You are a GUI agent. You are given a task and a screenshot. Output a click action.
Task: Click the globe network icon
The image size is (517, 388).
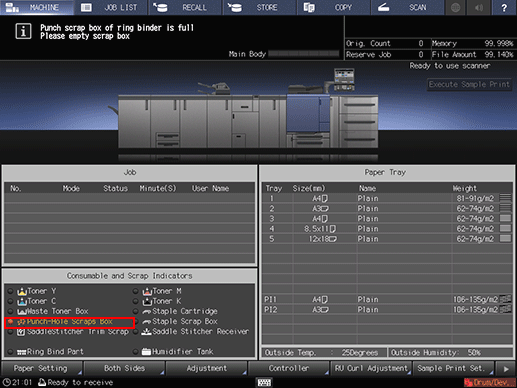456,7
